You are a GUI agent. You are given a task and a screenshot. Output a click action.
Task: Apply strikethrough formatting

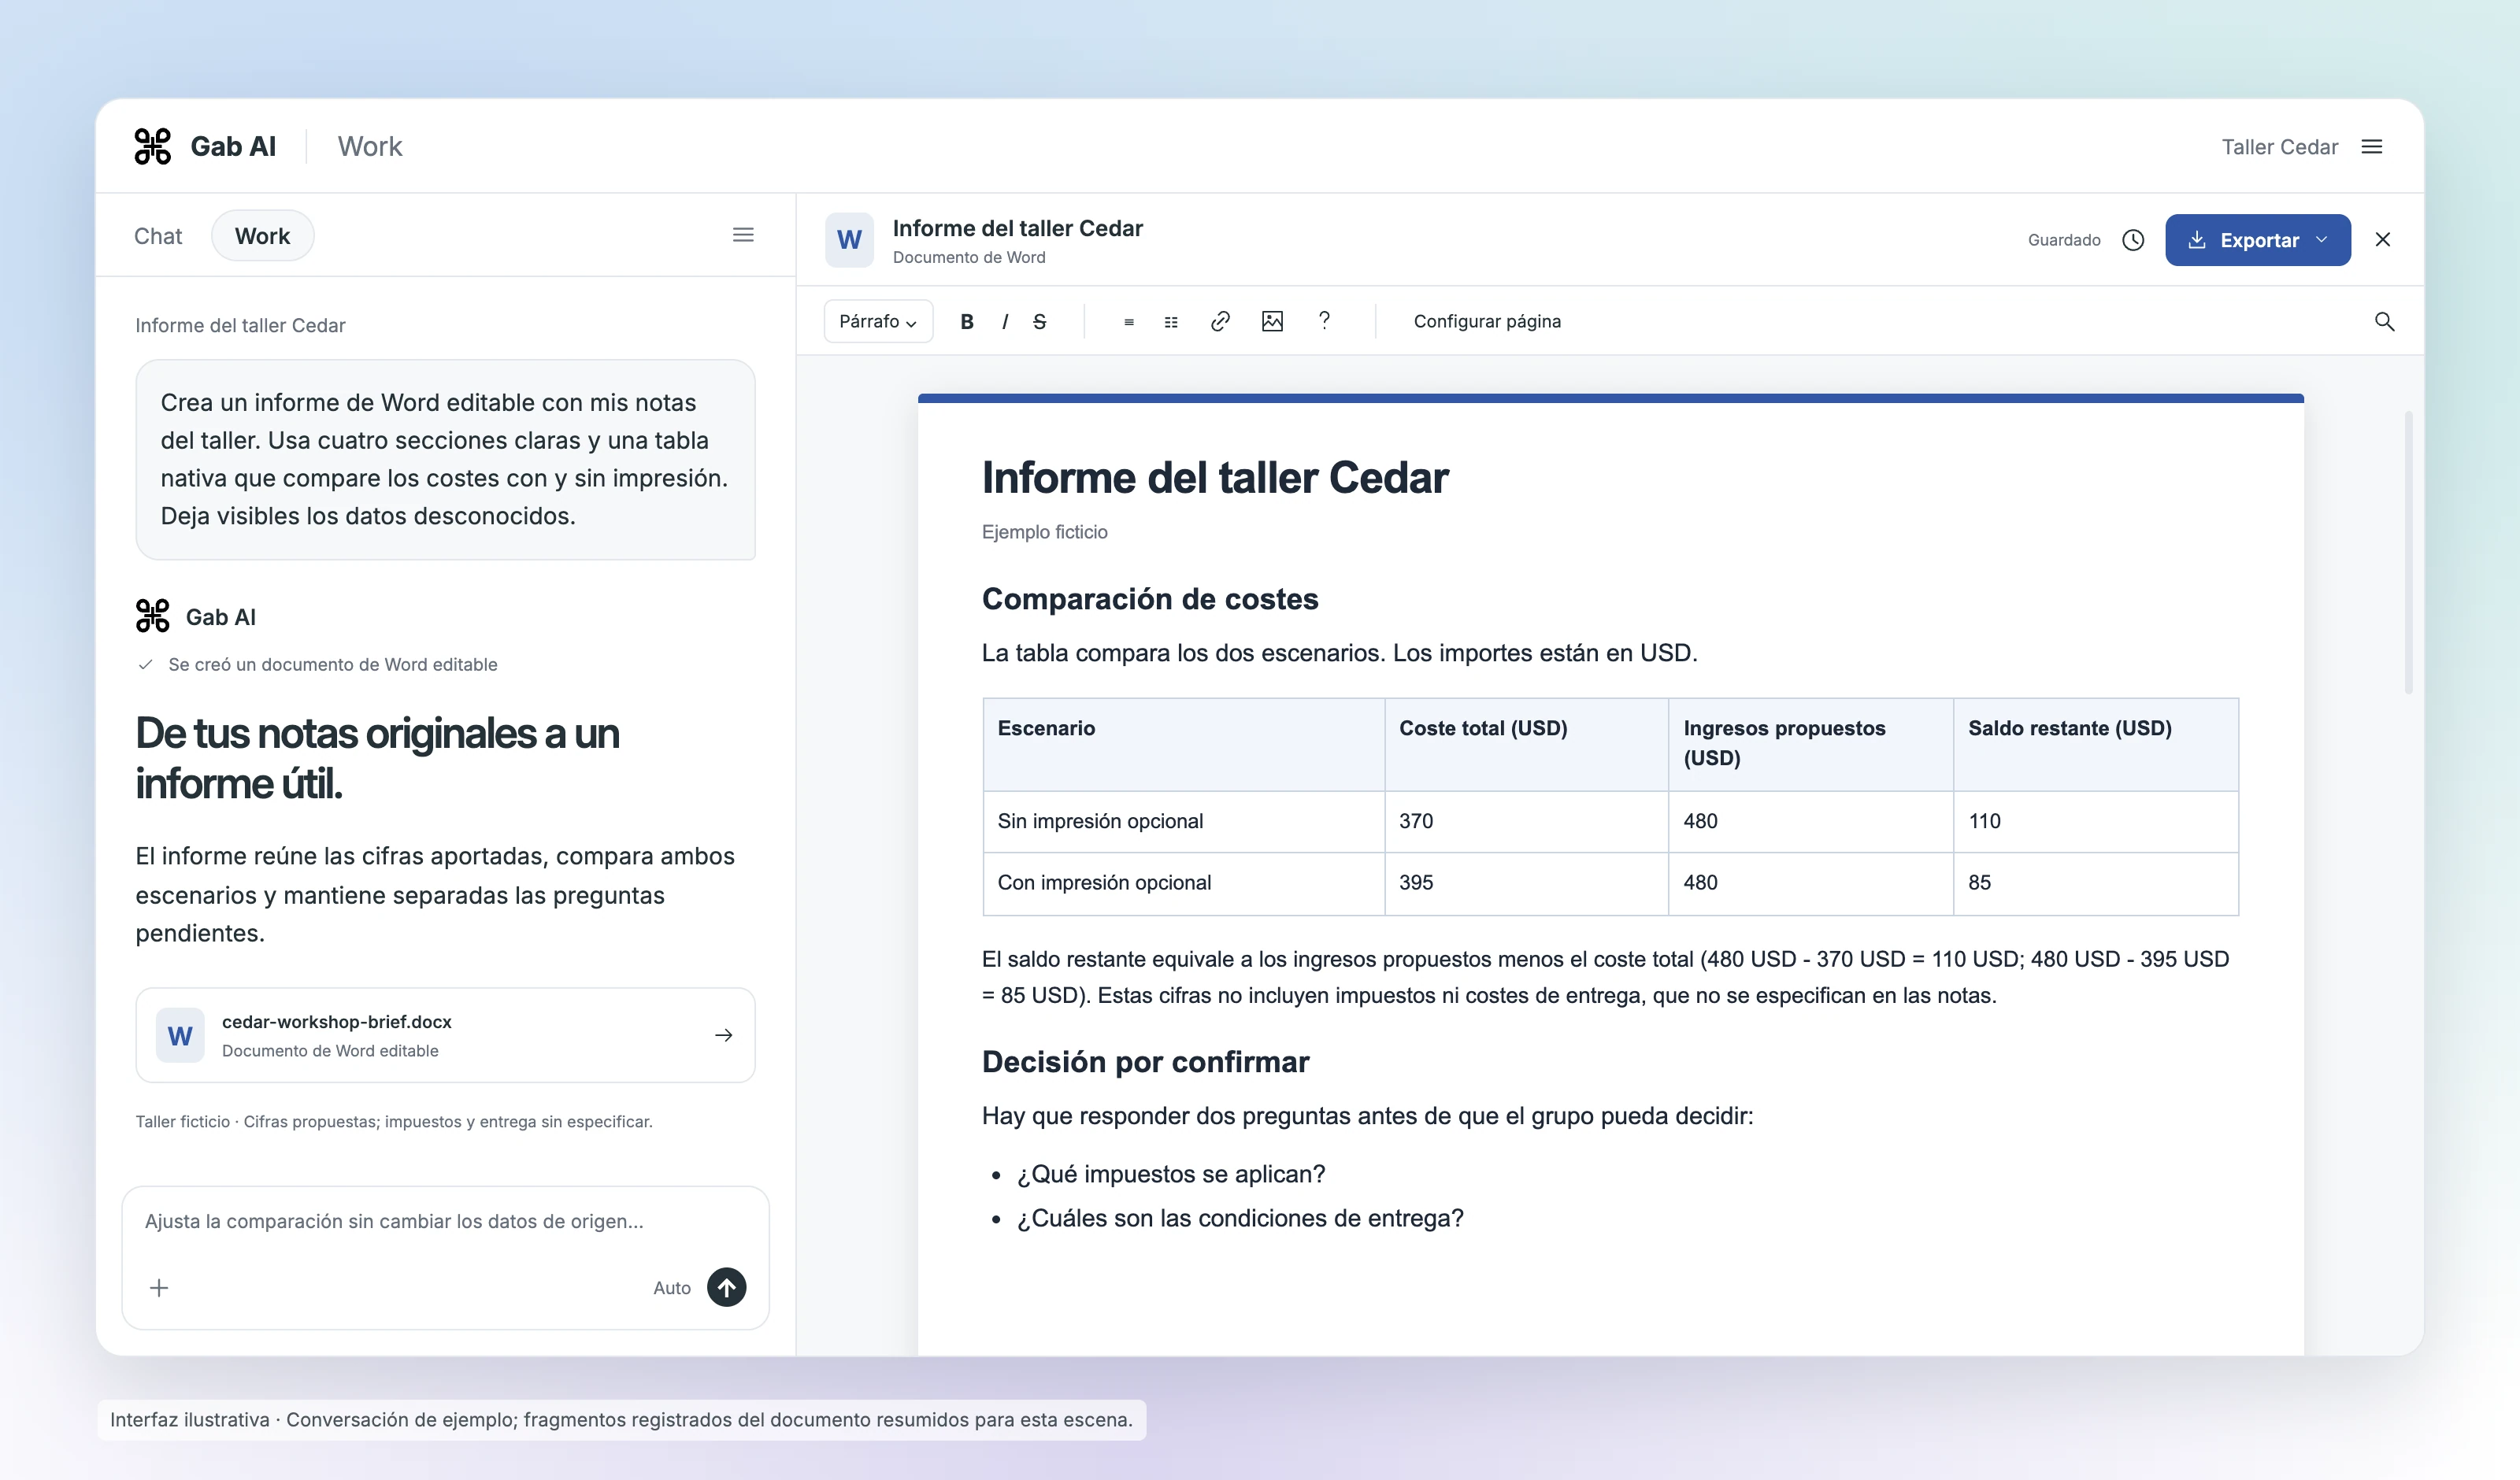pos(1039,321)
